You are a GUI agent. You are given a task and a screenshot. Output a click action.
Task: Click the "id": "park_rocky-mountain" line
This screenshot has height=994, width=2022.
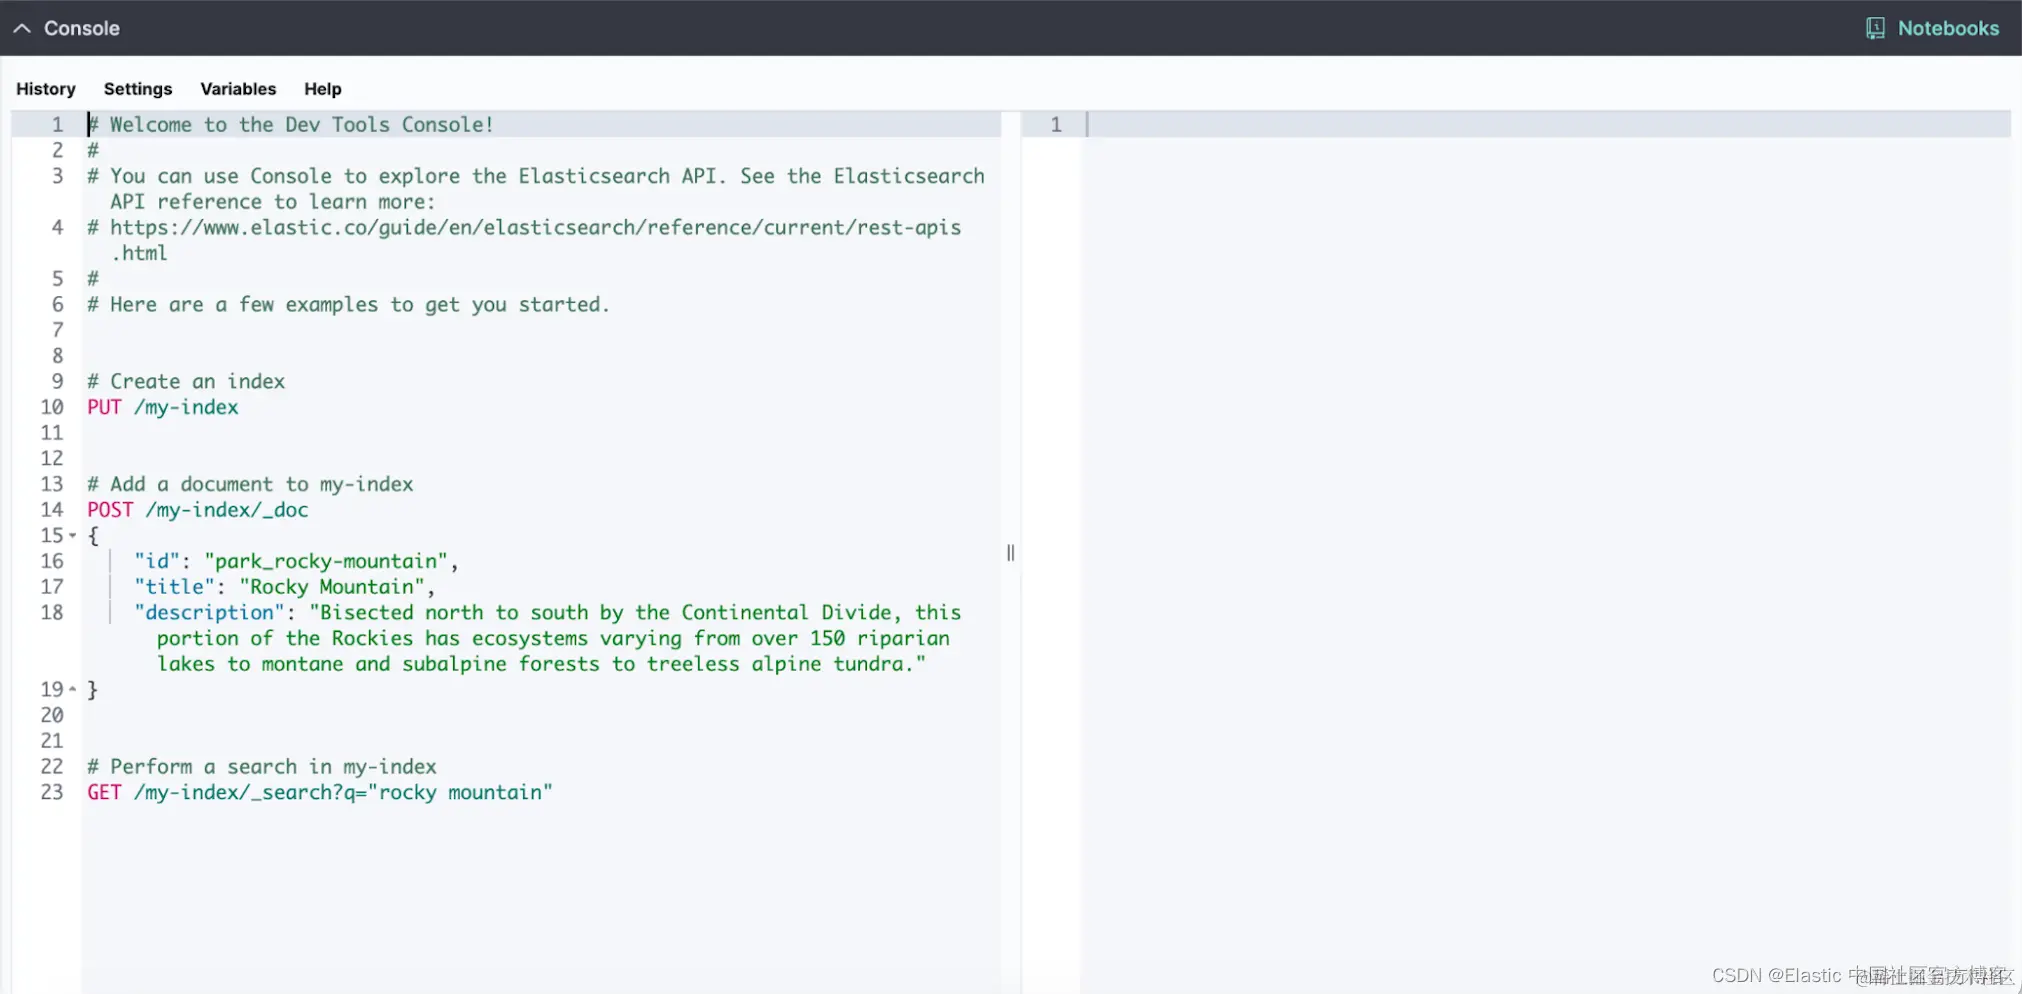point(297,561)
